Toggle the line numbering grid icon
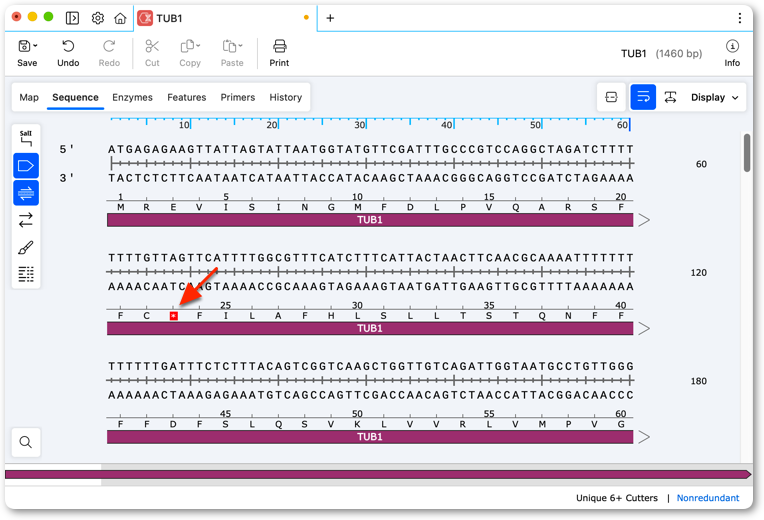Screen dimensions: 764x520 26,274
